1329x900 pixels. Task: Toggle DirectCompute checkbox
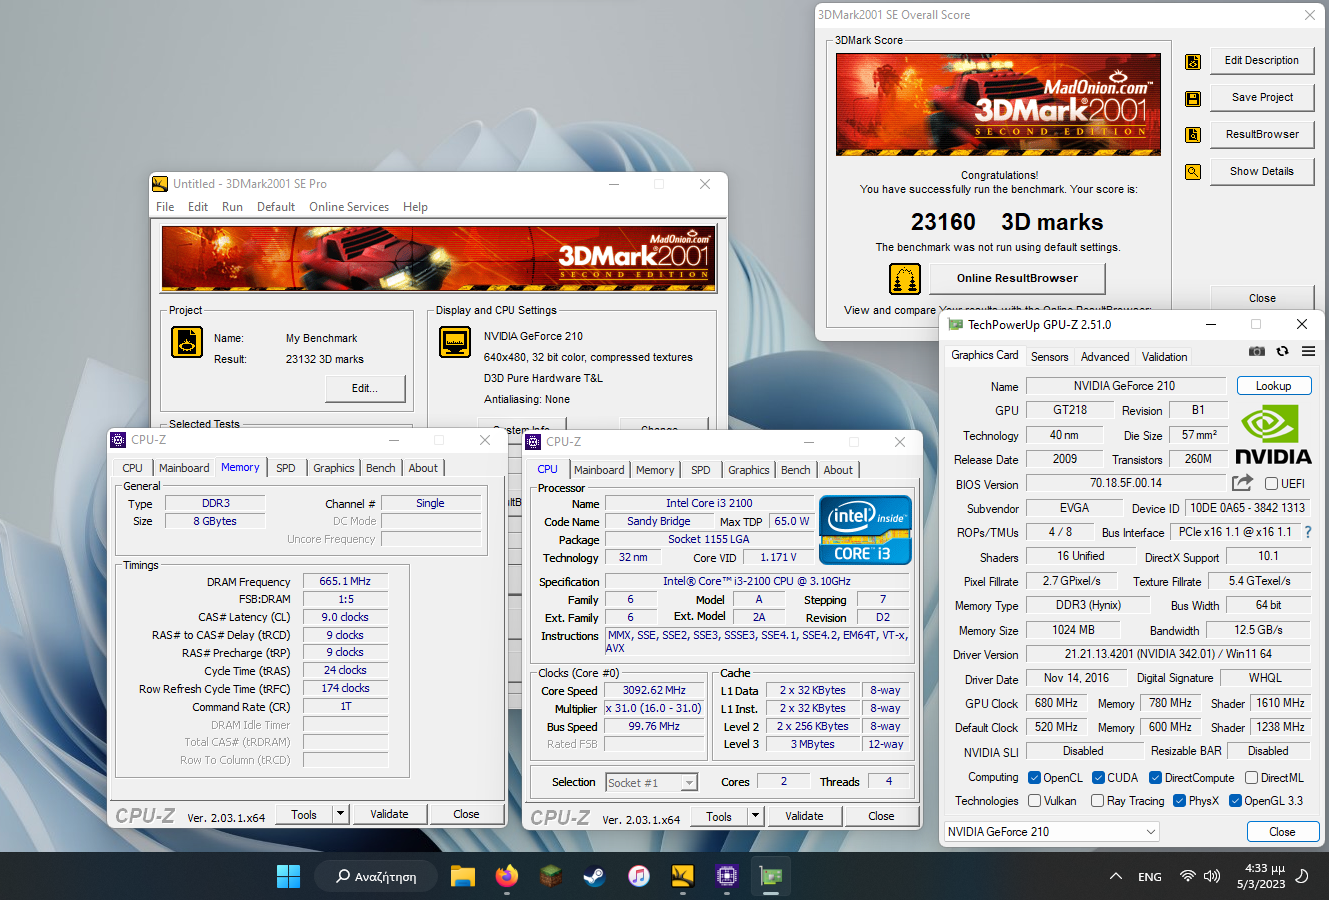pyautogui.click(x=1155, y=777)
